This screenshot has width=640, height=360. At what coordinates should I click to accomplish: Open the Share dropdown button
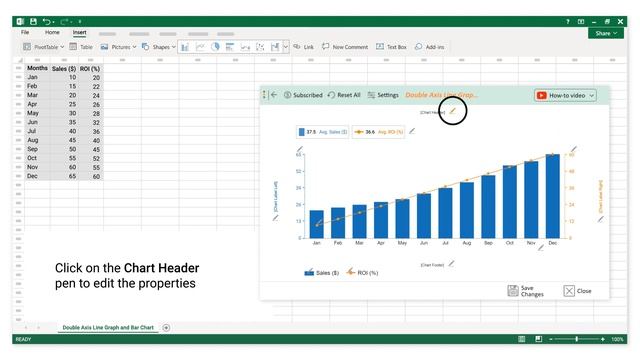[x=606, y=33]
